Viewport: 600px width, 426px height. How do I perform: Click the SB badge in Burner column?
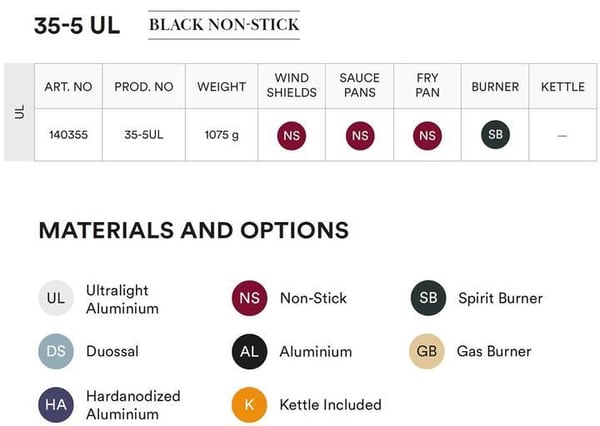point(495,134)
